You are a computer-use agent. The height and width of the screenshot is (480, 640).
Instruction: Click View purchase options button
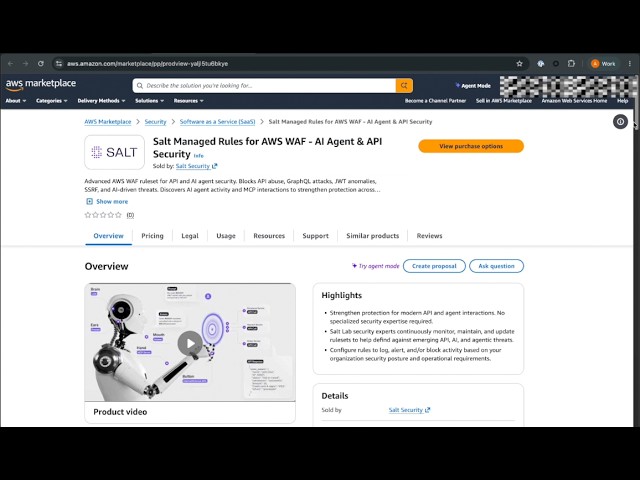pos(471,146)
